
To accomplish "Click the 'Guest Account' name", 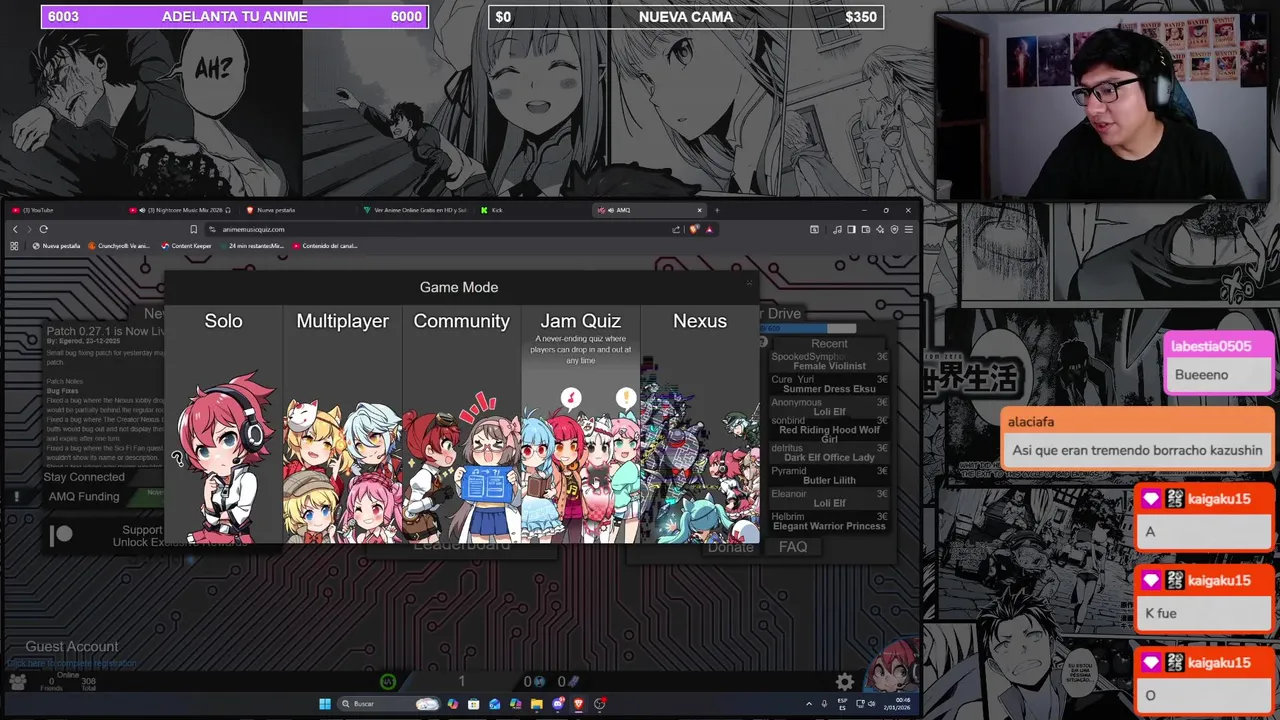I will tap(72, 647).
